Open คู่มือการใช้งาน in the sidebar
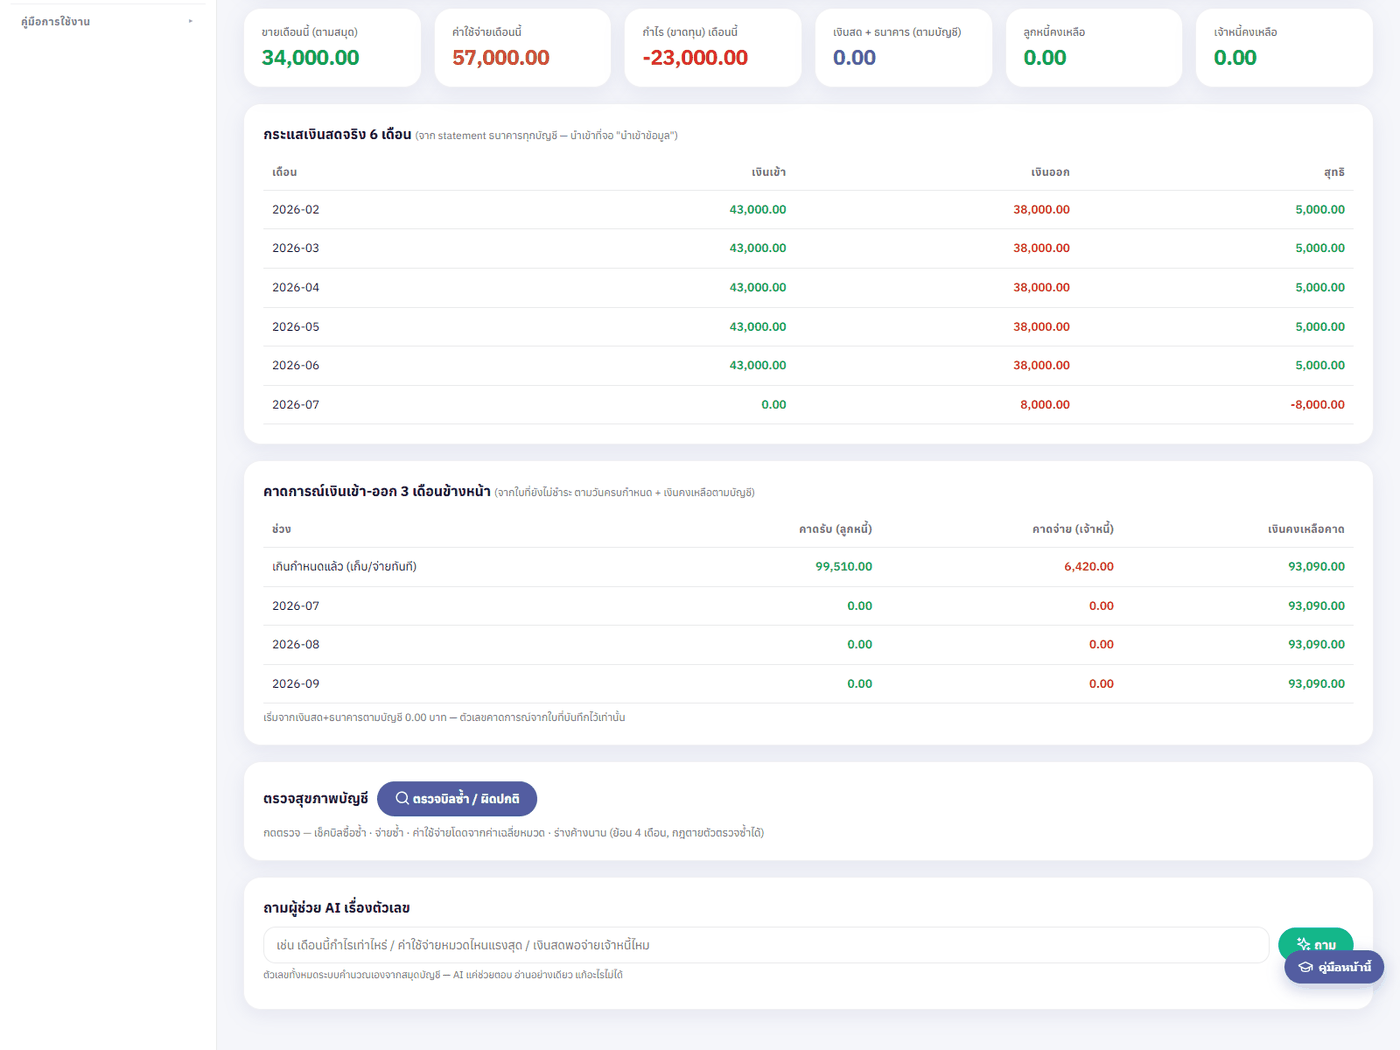 107,21
